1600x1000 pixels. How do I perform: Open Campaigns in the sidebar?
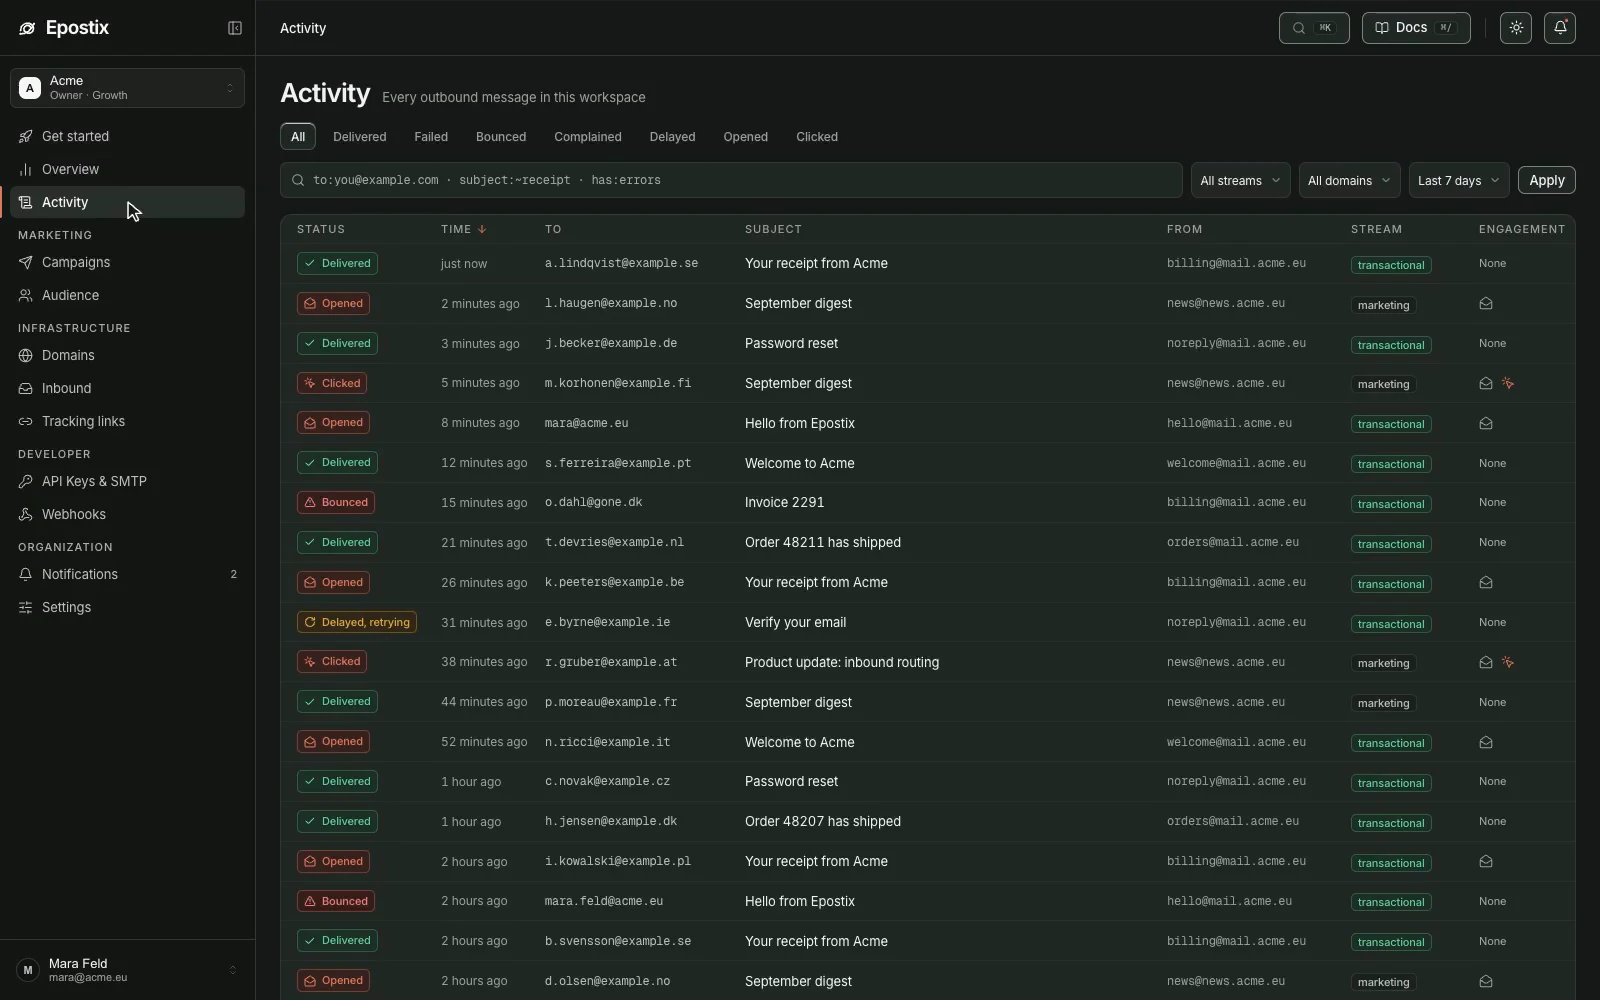click(x=127, y=262)
